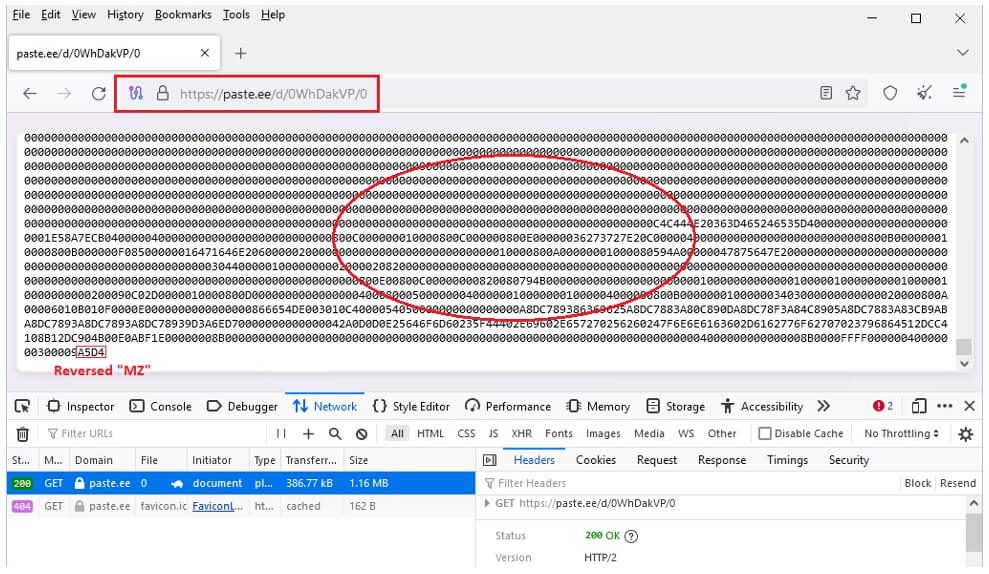Viewport: 989px width, 574px height.
Task: Switch to the Console tab
Action: [160, 407]
